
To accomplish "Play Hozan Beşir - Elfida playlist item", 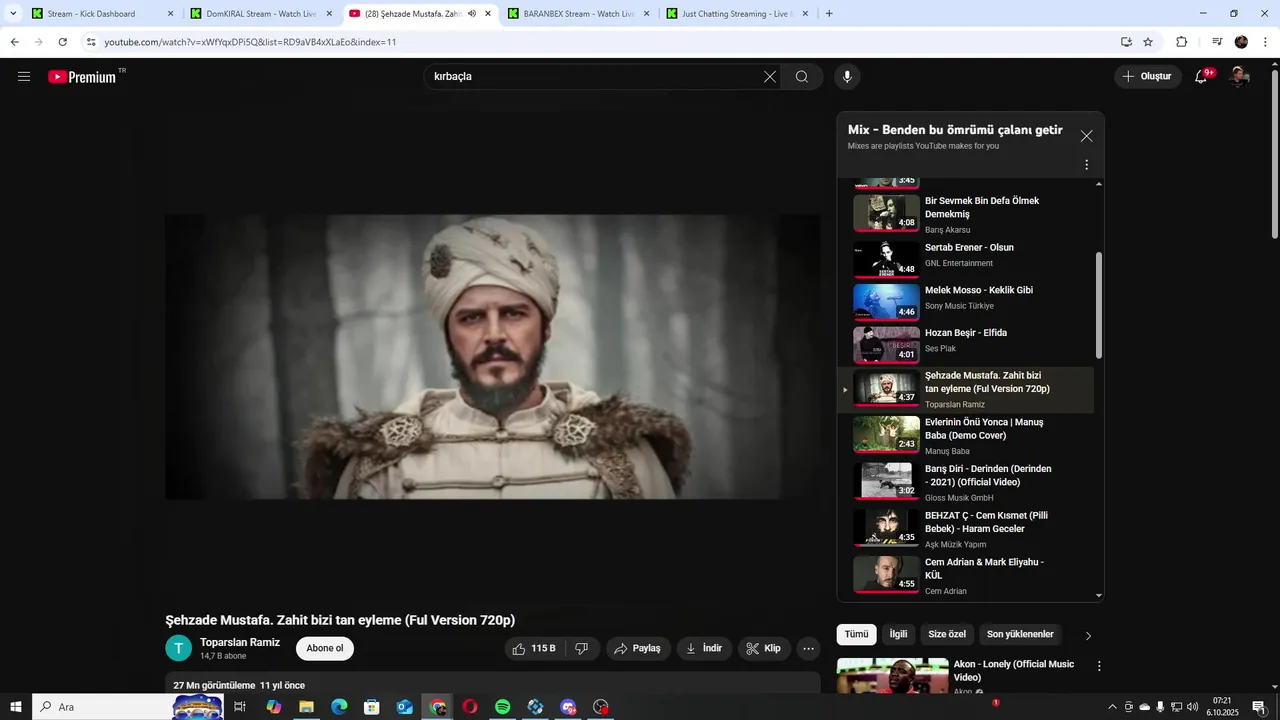I will (973, 345).
